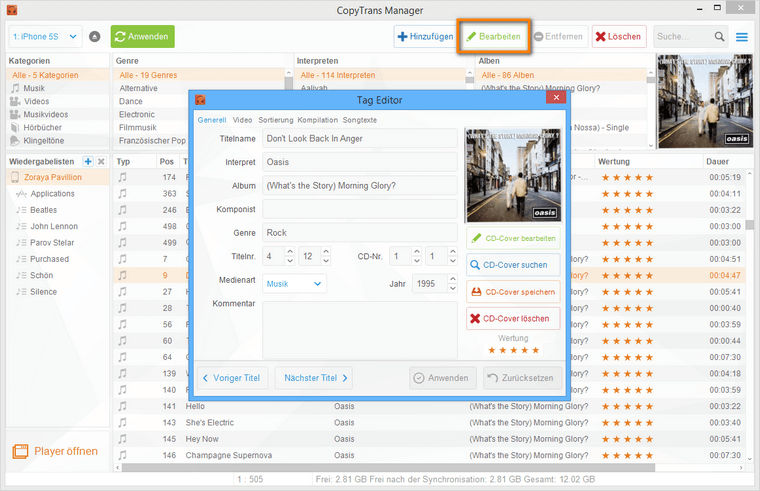
Task: Go to Nächster Titel
Action: [314, 378]
